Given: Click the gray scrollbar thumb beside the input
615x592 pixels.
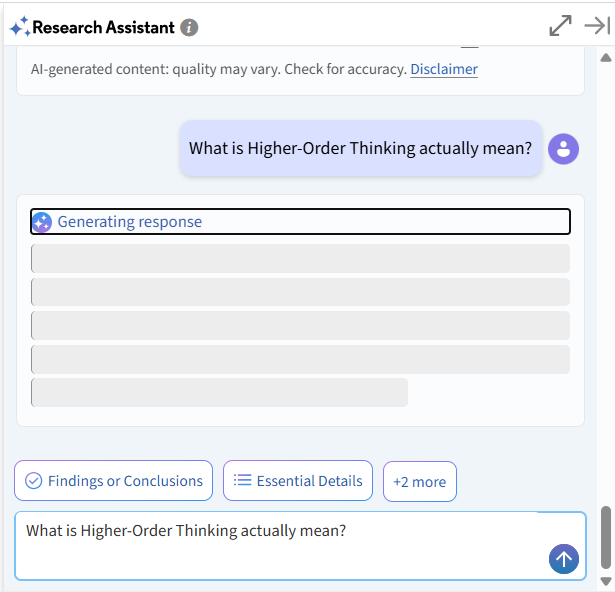Looking at the screenshot, I should [606, 537].
